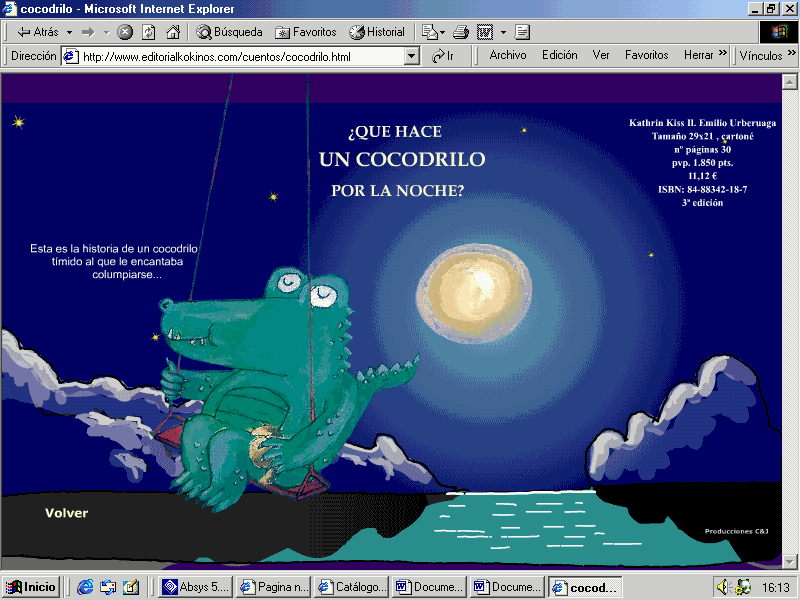Click the moon illustration
The width and height of the screenshot is (800, 600).
474,293
